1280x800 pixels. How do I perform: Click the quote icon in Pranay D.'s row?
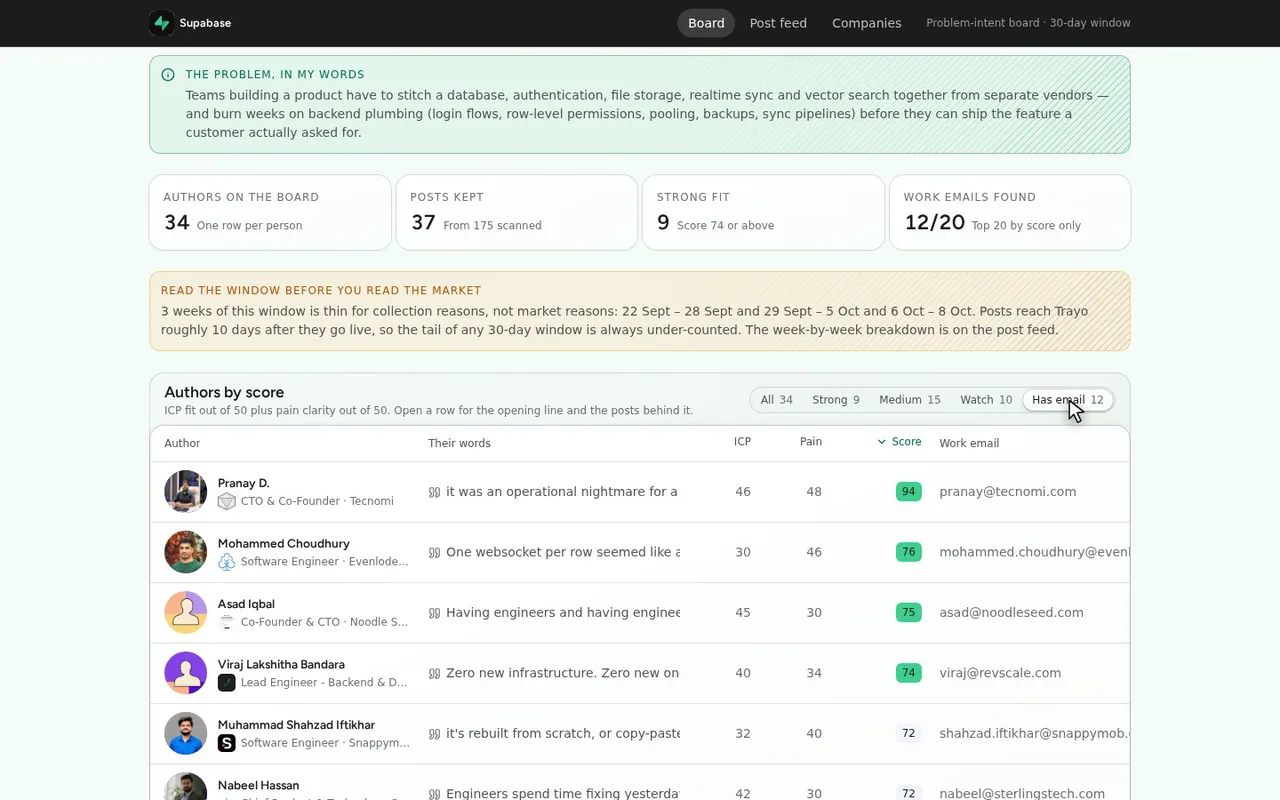pos(434,492)
